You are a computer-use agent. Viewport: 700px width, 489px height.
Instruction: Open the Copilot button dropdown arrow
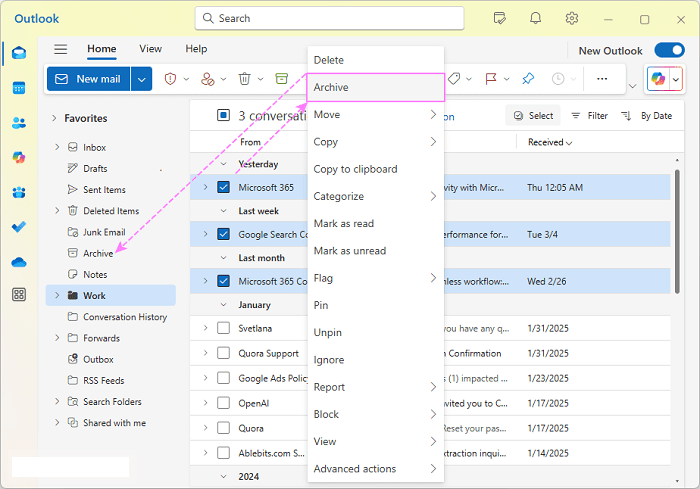(676, 80)
